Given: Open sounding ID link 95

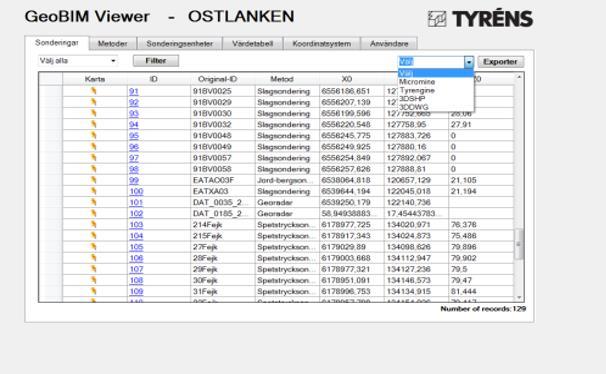Looking at the screenshot, I should pos(134,136).
